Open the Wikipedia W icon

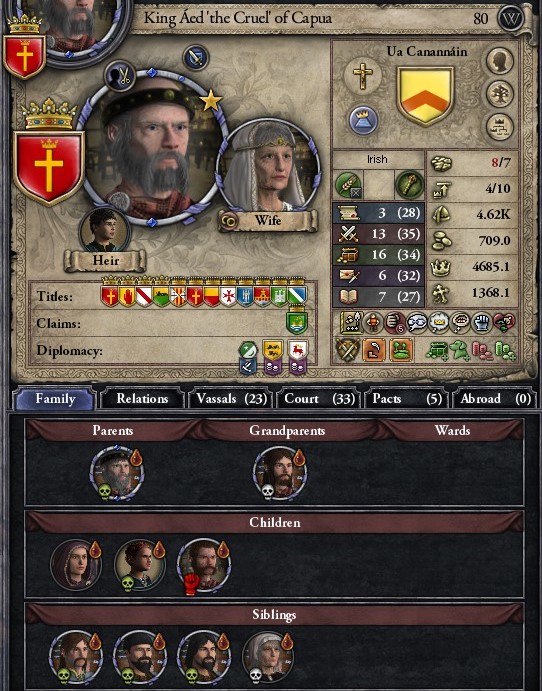[x=510, y=19]
